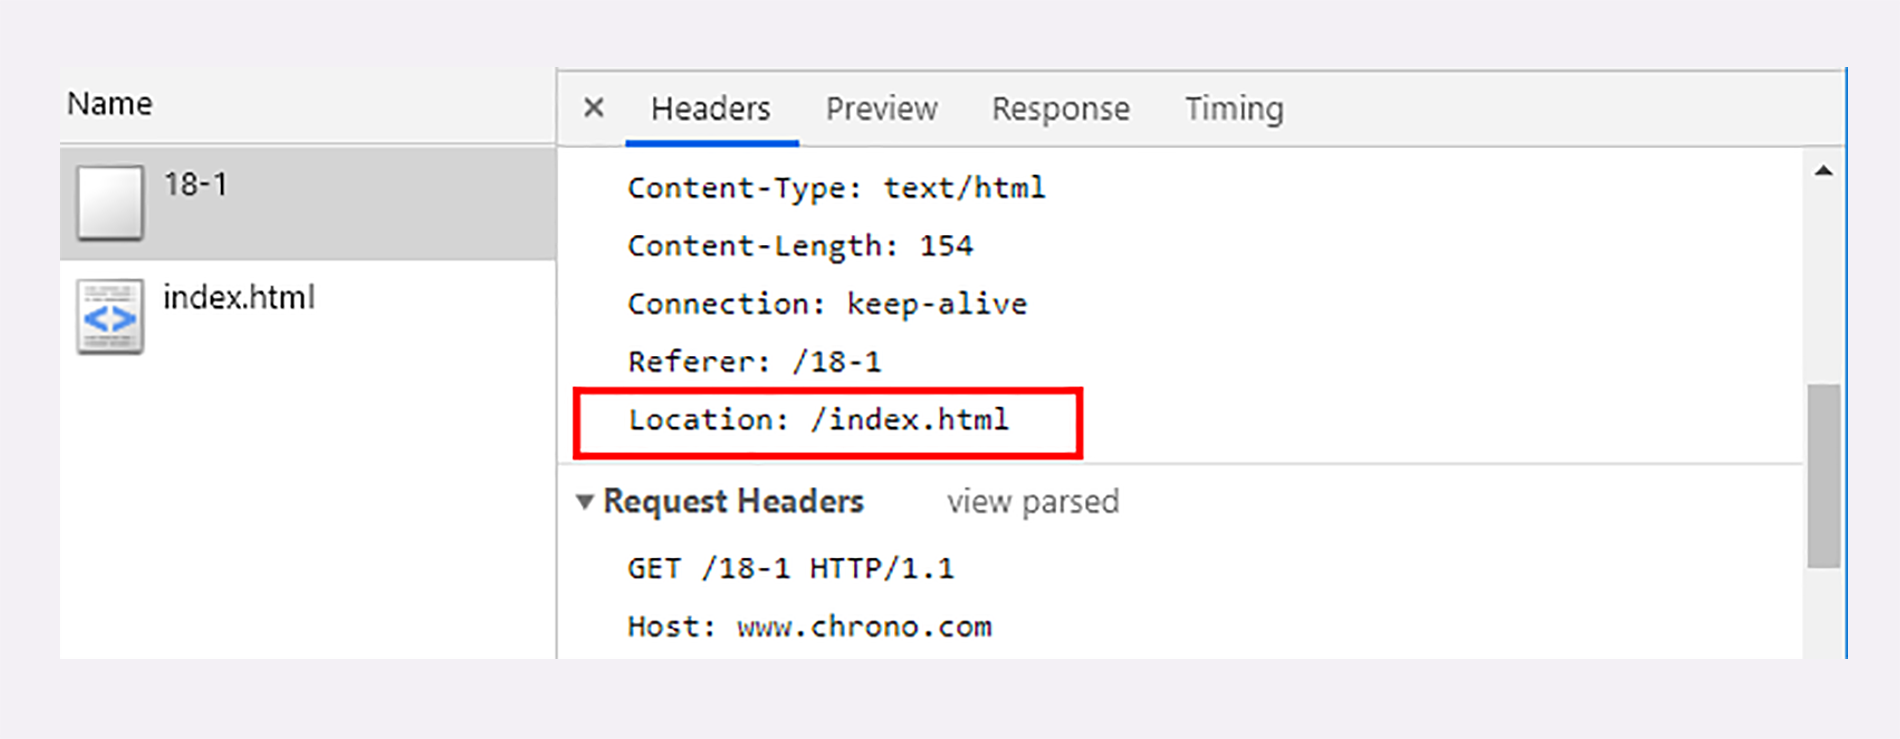1900x739 pixels.
Task: Click the Name column header
Action: [110, 104]
